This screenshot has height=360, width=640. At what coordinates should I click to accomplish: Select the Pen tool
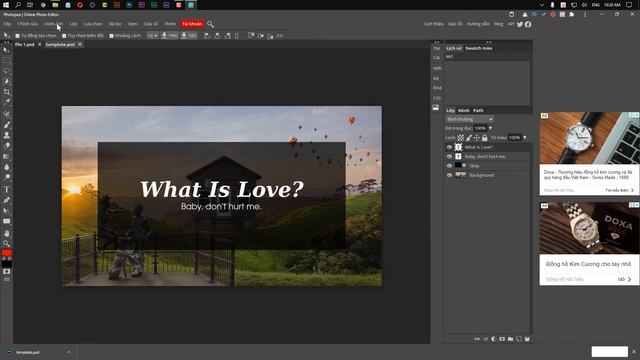(6, 200)
